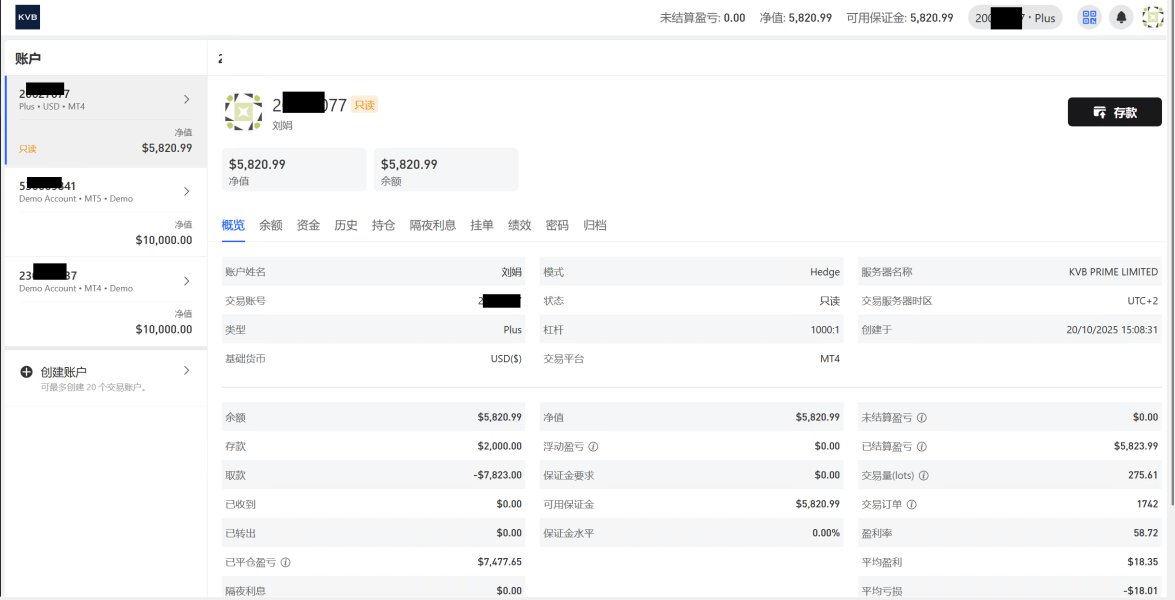Click the 275.61 trading volume value

[x=1143, y=476]
